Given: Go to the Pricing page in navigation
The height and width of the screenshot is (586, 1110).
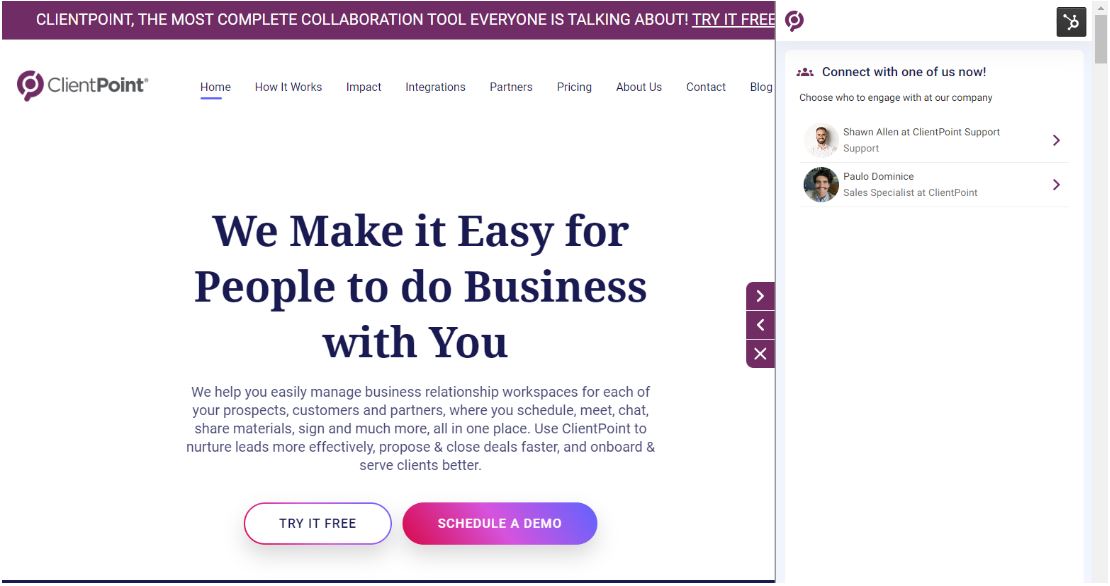Looking at the screenshot, I should [x=574, y=87].
